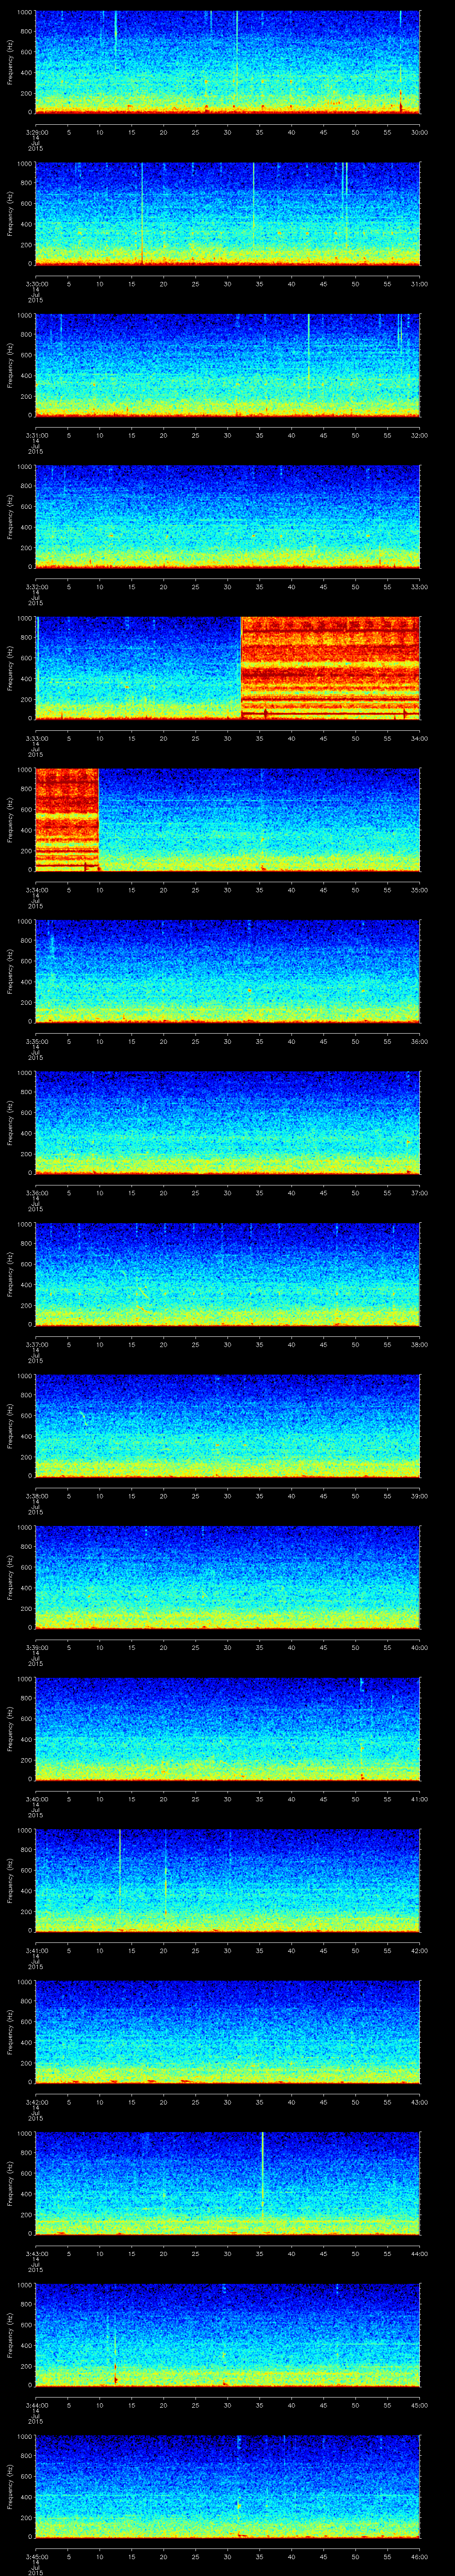Open the 3:39:00 spectrogram panel

point(227,1577)
